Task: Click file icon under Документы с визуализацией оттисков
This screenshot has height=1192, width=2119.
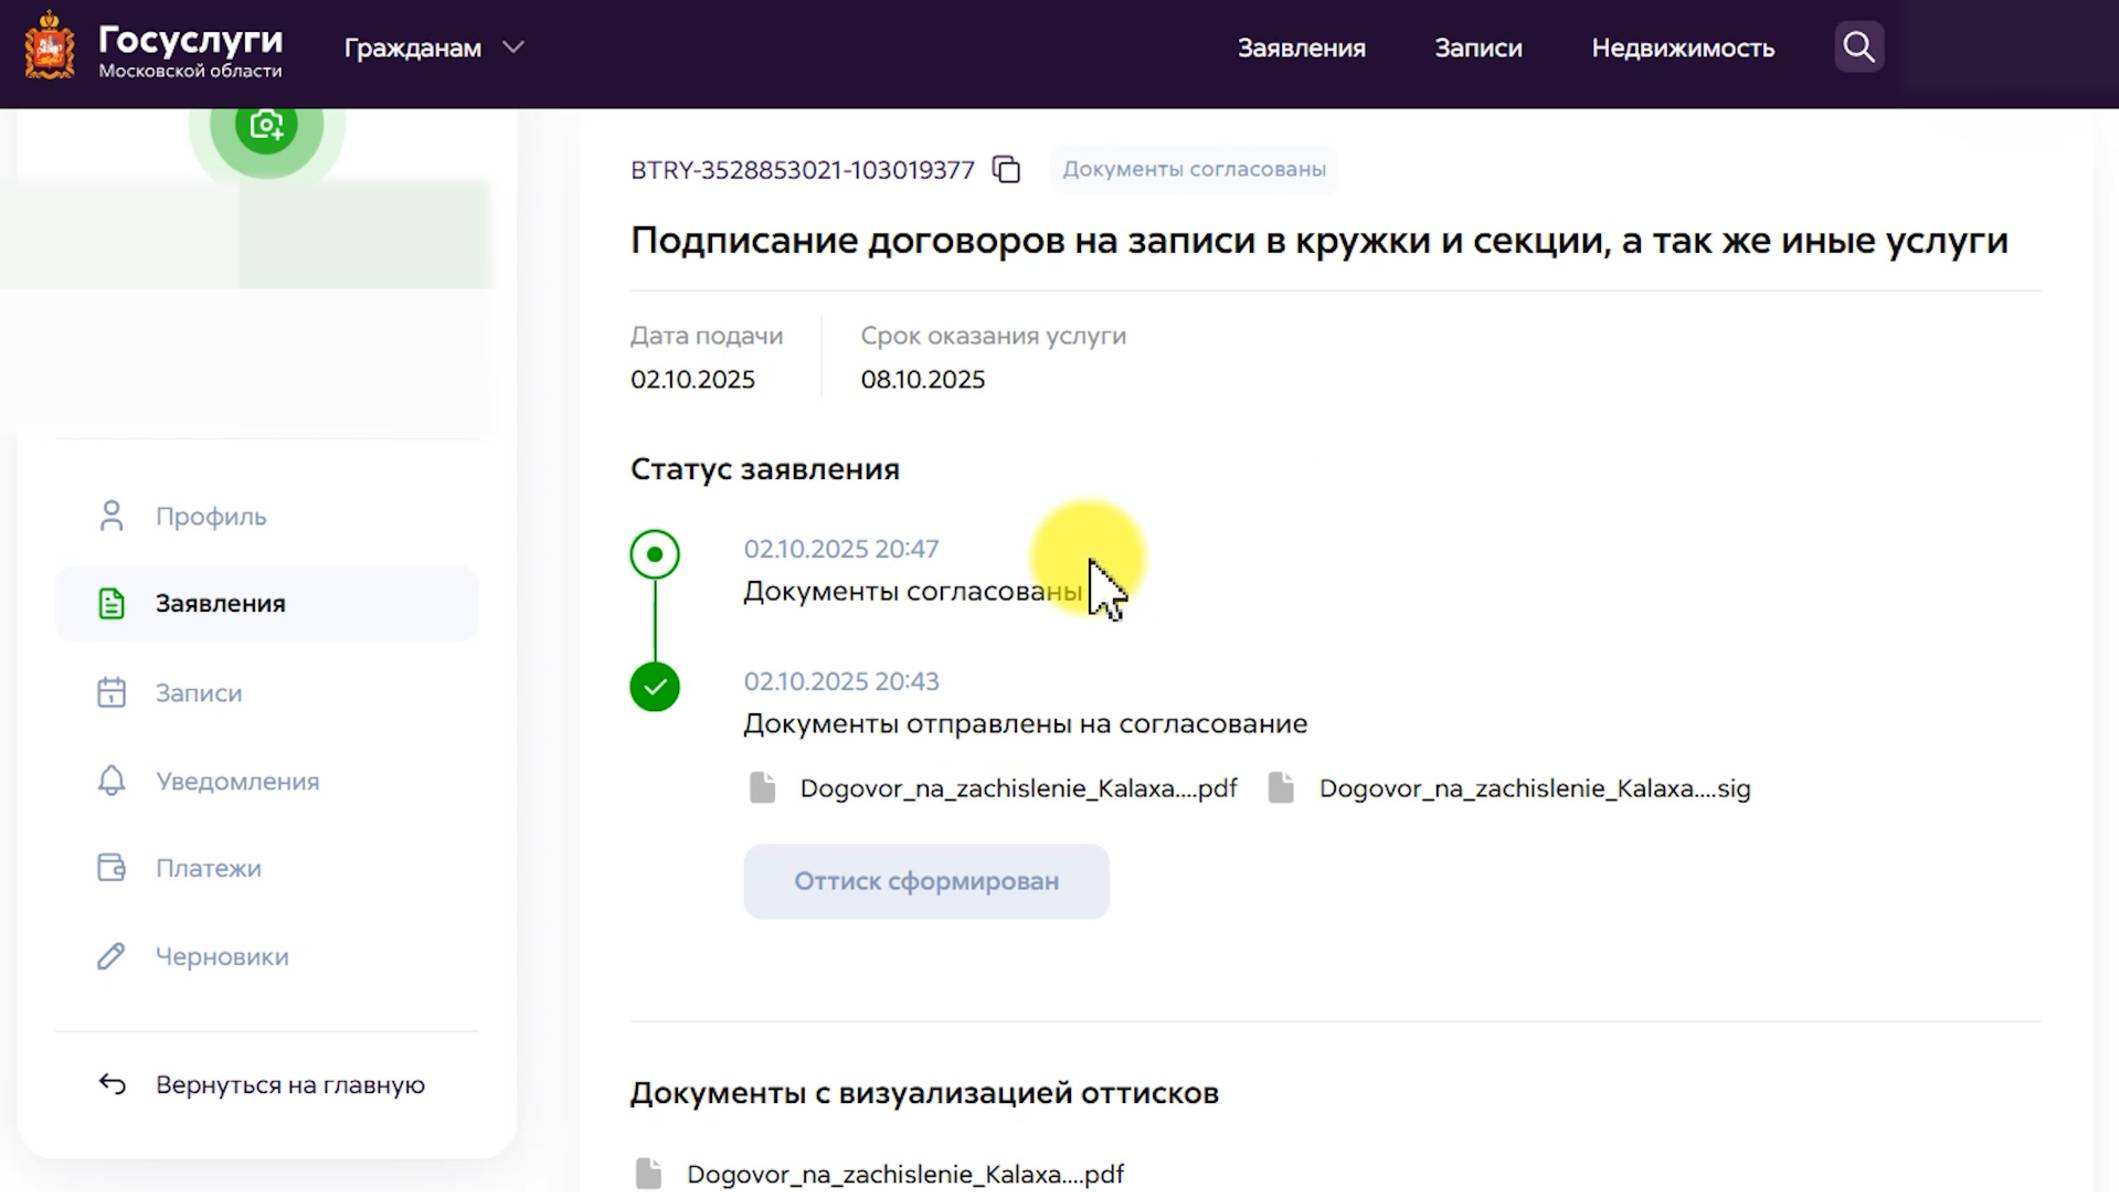Action: click(649, 1174)
